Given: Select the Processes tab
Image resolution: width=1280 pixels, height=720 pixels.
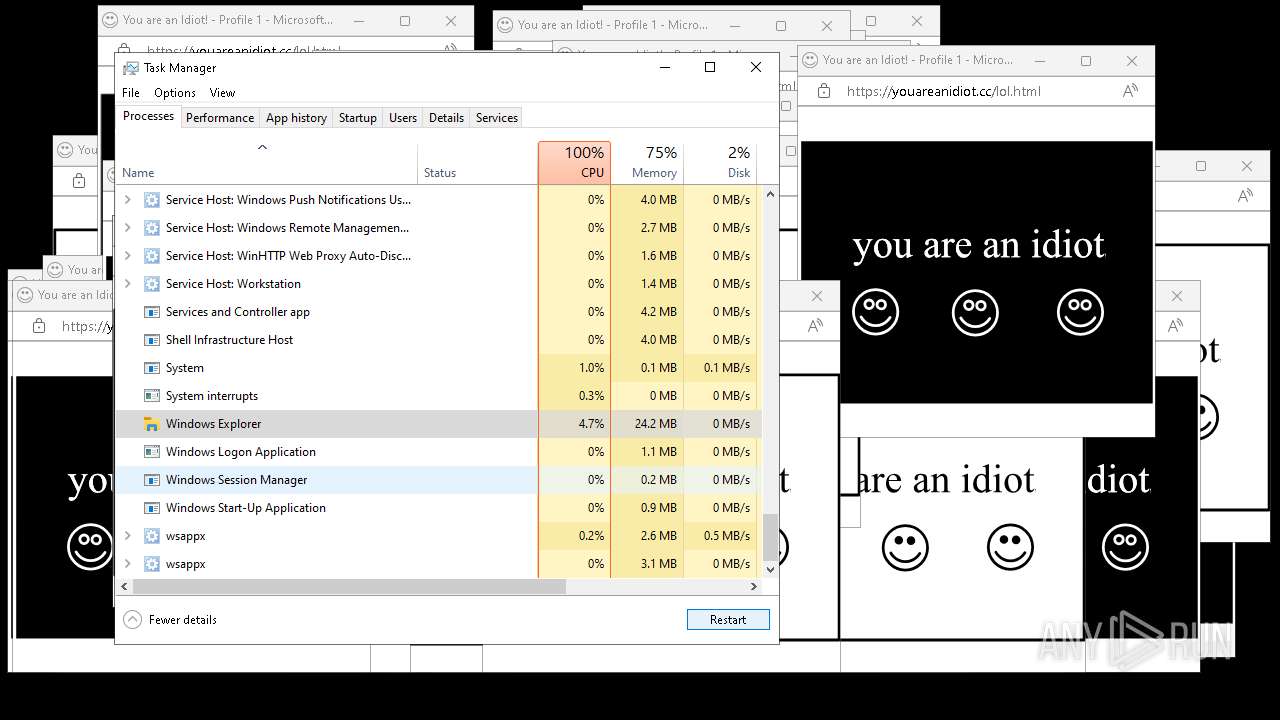Looking at the screenshot, I should click(148, 116).
